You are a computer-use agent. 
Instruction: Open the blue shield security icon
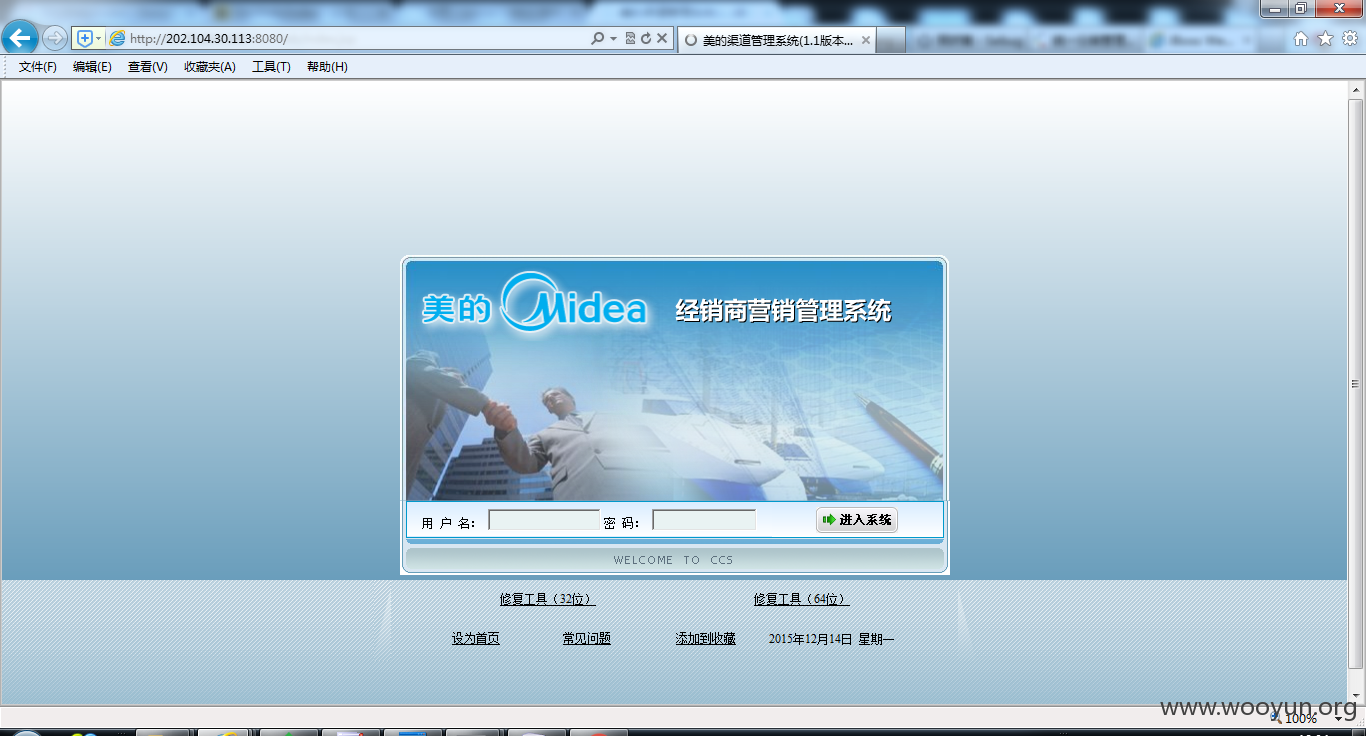coord(85,38)
